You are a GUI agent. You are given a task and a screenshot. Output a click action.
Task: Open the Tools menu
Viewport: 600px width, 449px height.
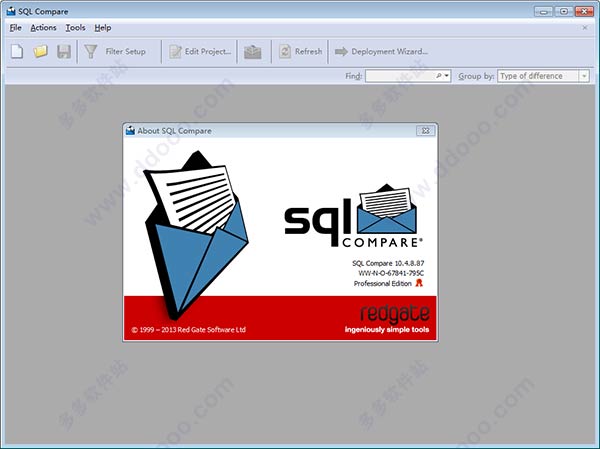75,28
